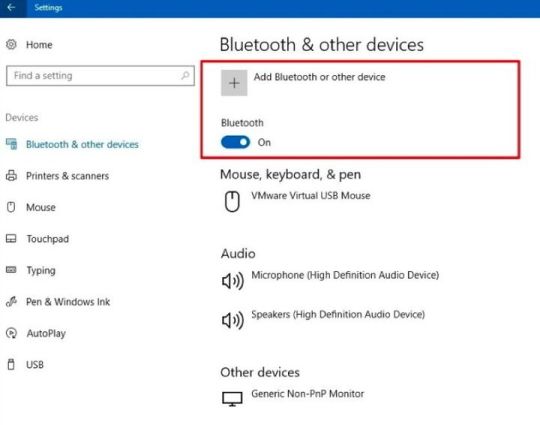The image size is (540, 425).
Task: Click into the Find a setting search box
Action: pyautogui.click(x=100, y=75)
